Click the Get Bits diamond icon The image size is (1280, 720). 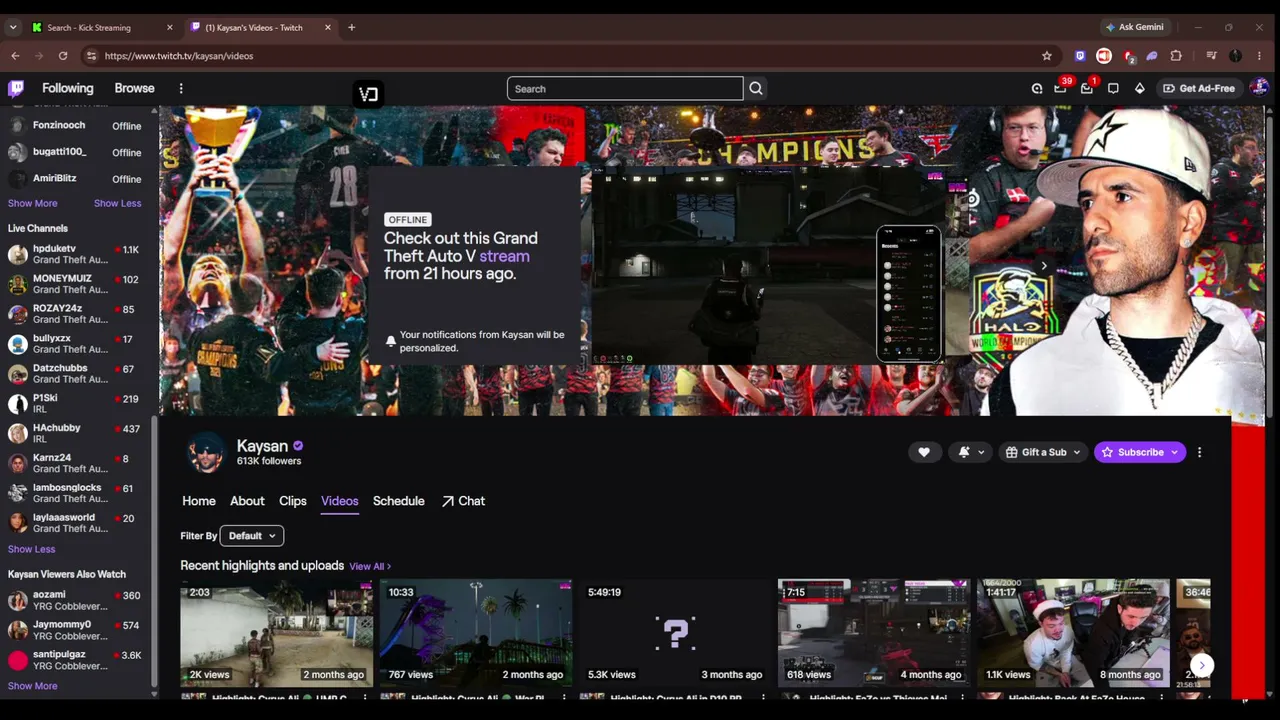(1139, 88)
